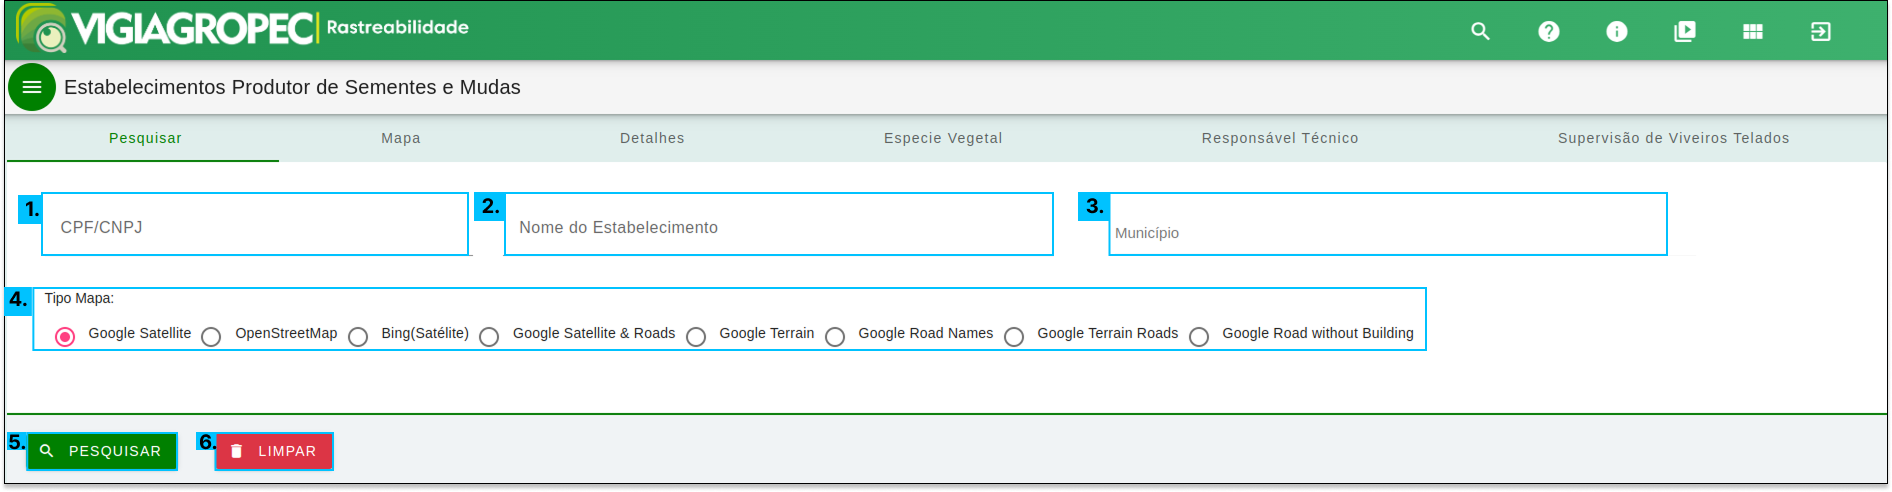The height and width of the screenshot is (492, 1892).
Task: Click the VIGIAGROPEC logo
Action: (x=167, y=28)
